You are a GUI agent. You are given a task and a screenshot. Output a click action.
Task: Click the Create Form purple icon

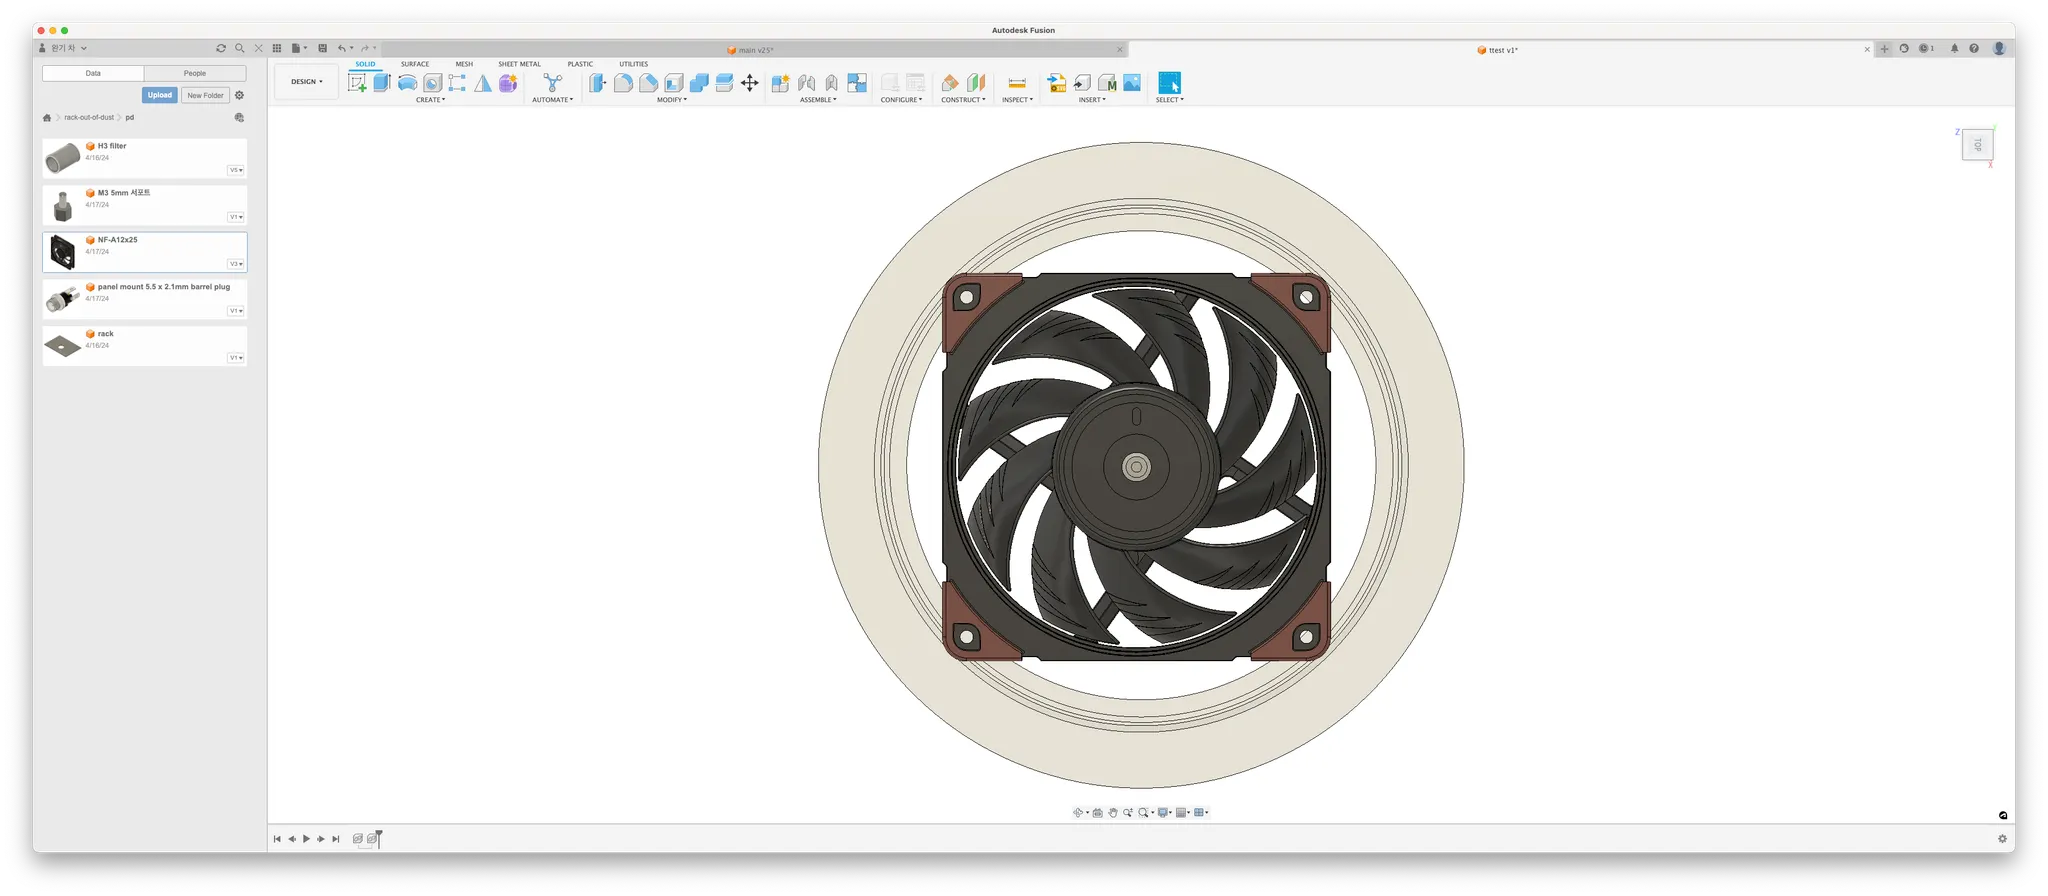coord(508,83)
